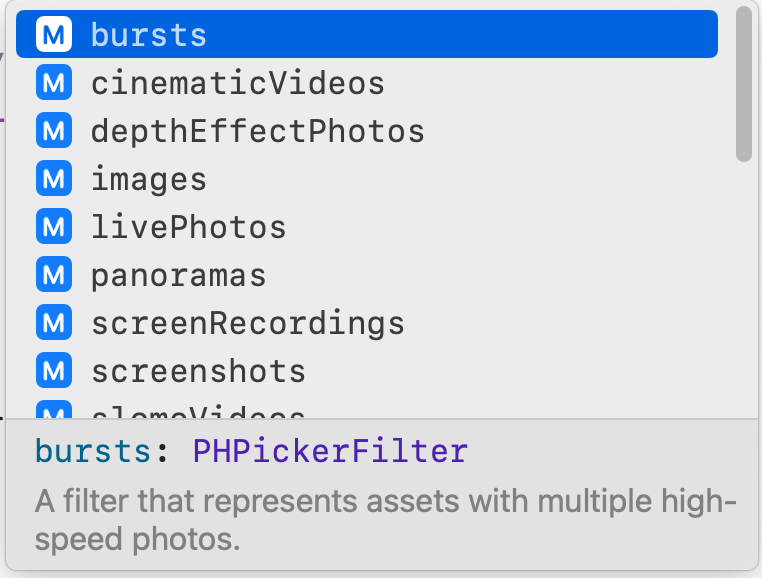This screenshot has height=578, width=762.
Task: Open the PHPickerFilter type link
Action: (330, 452)
